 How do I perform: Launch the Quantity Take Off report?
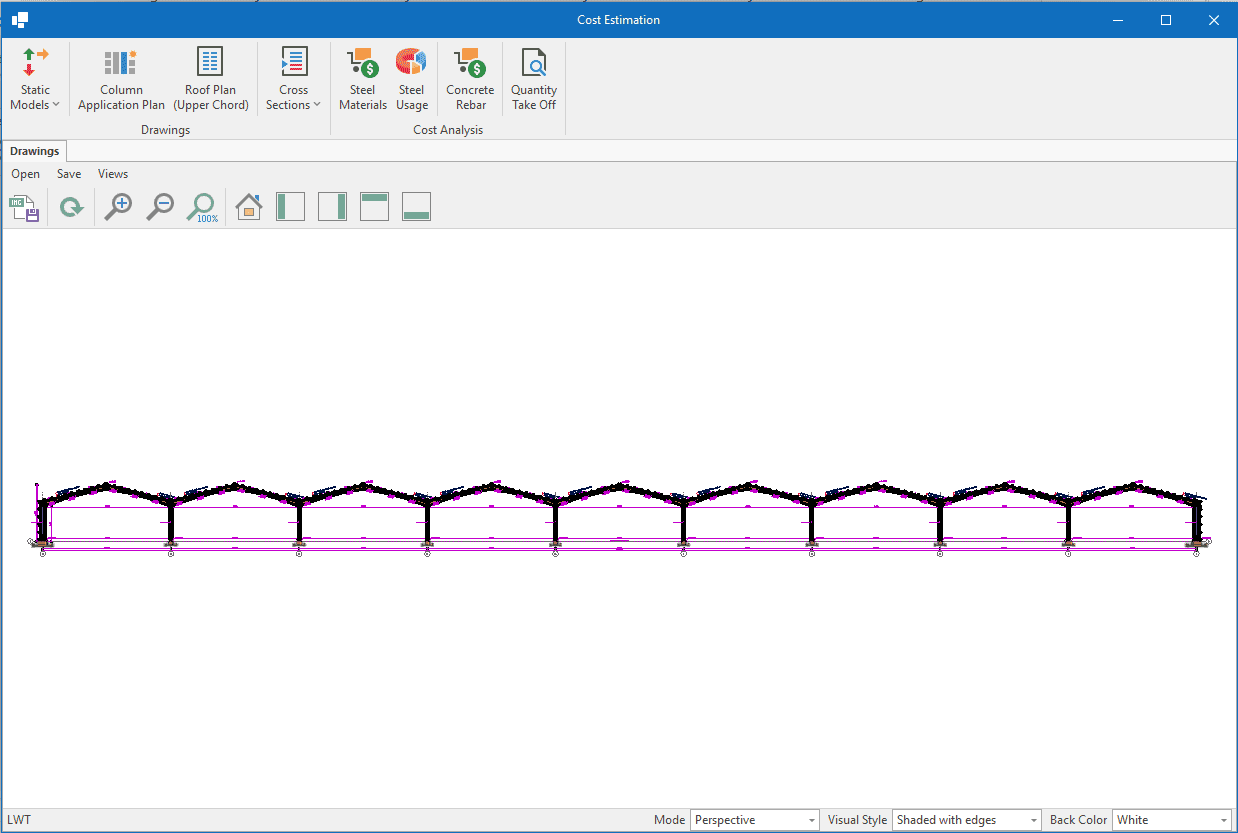(x=534, y=79)
